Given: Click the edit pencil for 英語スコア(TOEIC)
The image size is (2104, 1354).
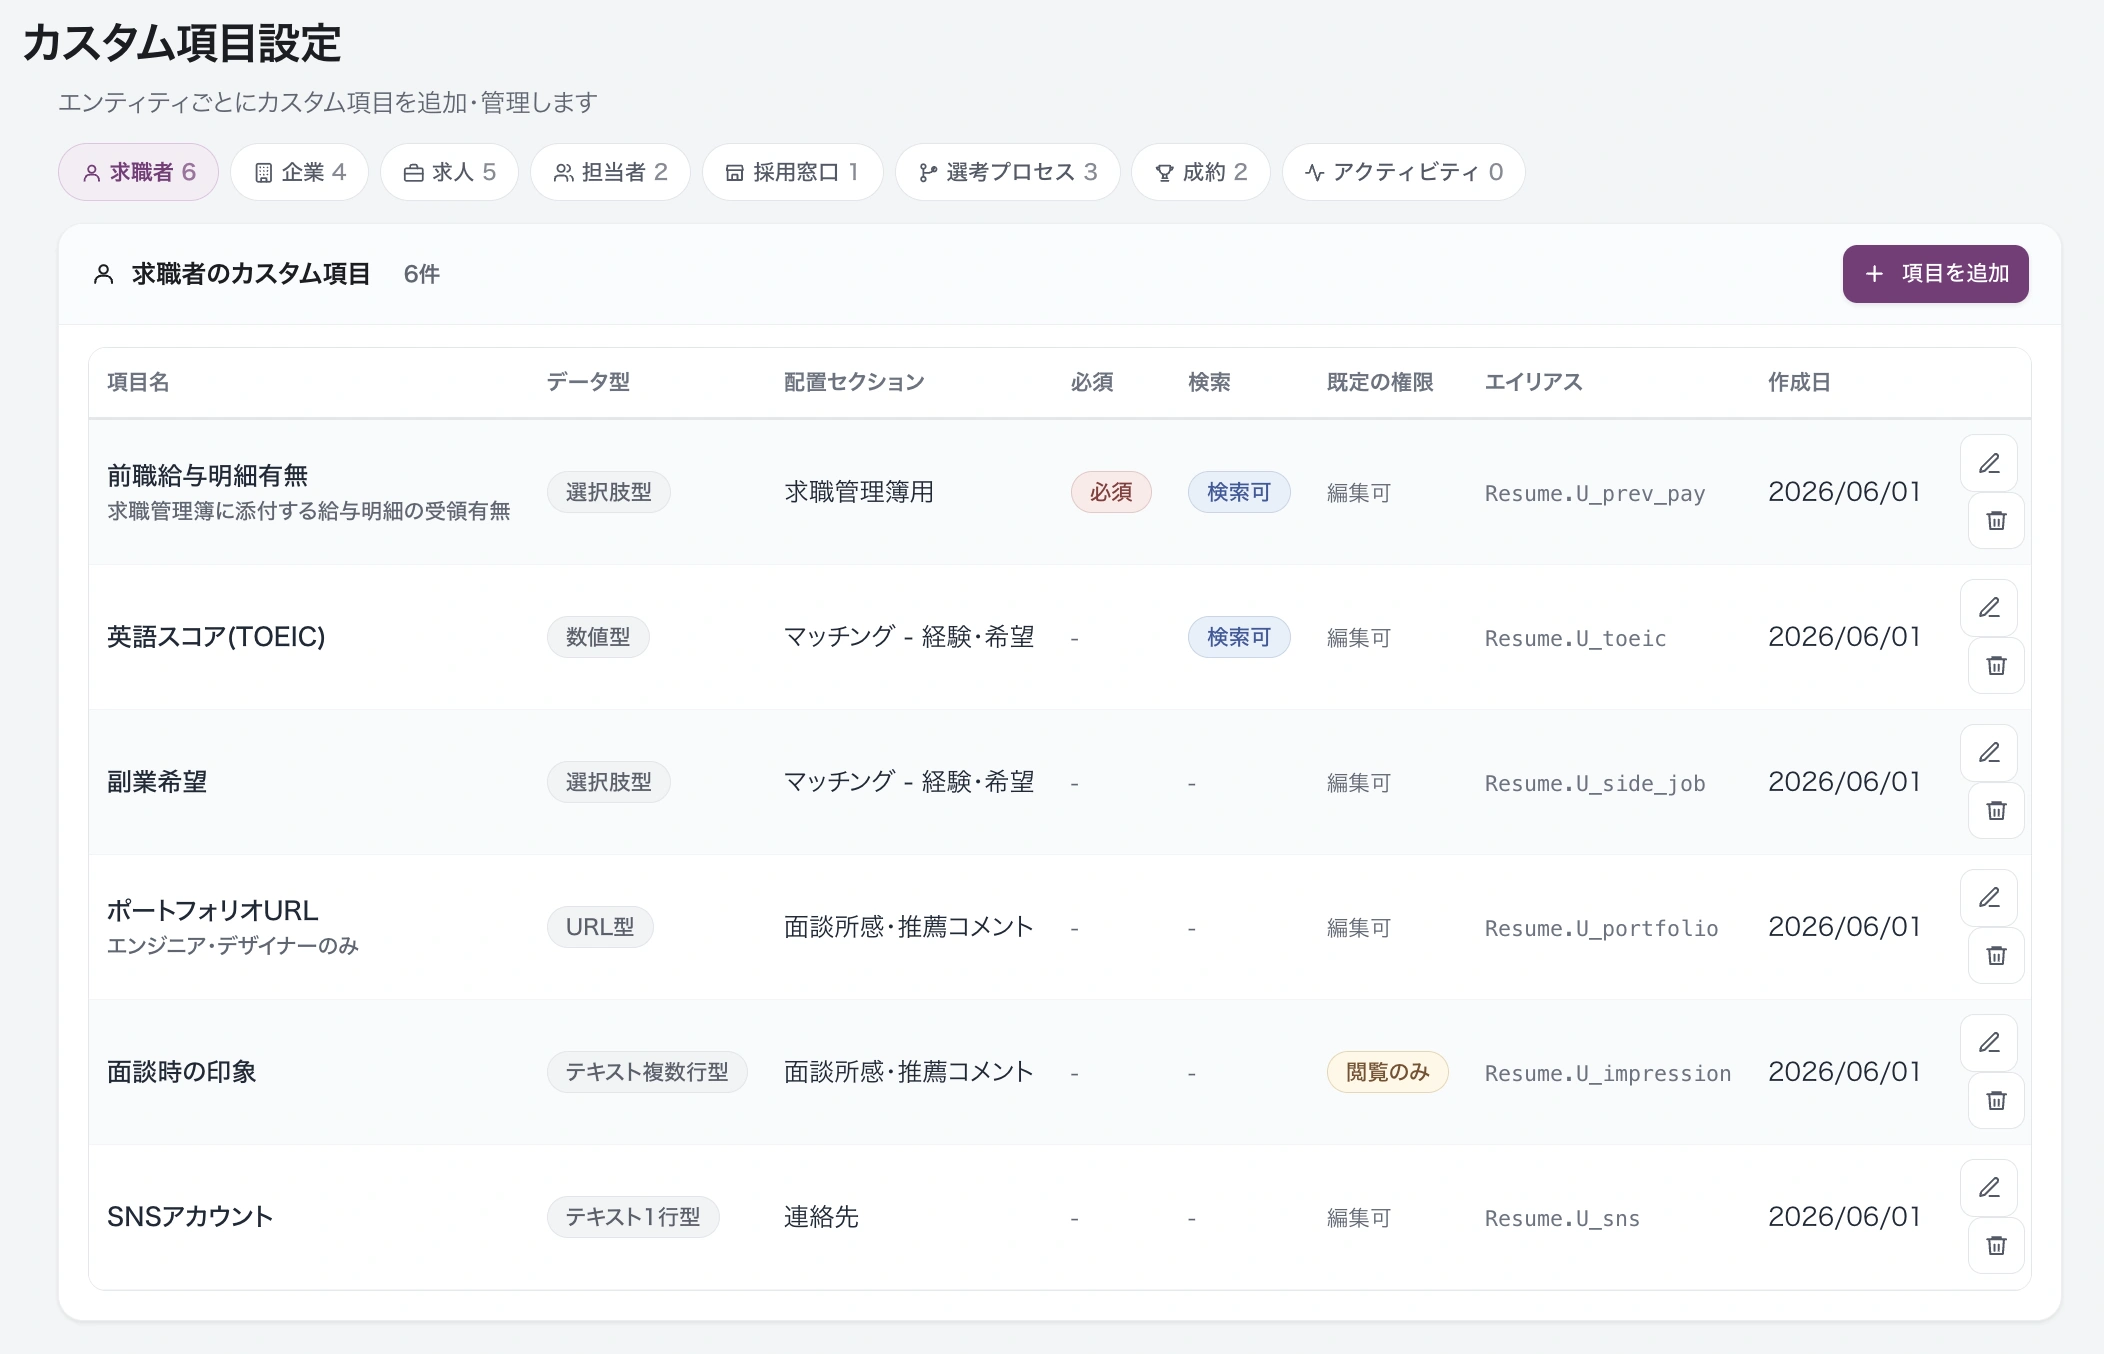Looking at the screenshot, I should click(1989, 608).
